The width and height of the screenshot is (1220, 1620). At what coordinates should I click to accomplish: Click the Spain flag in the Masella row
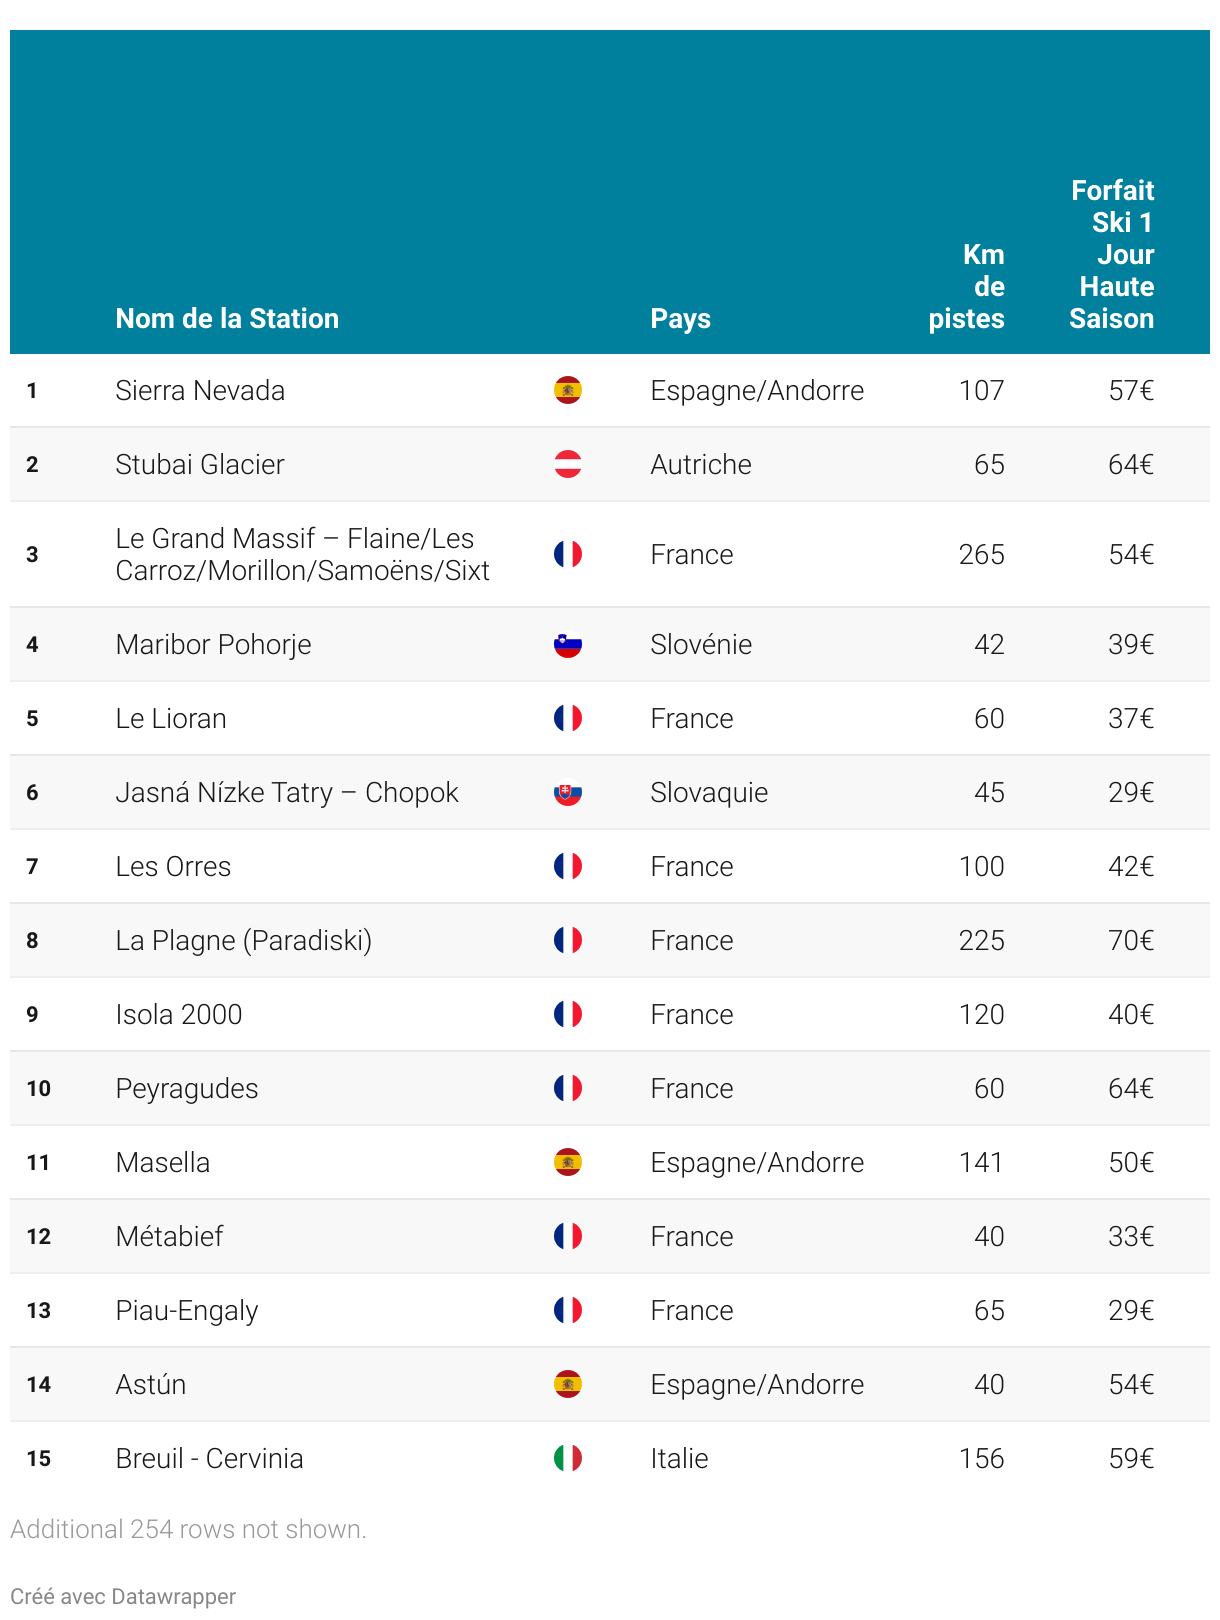(568, 1162)
